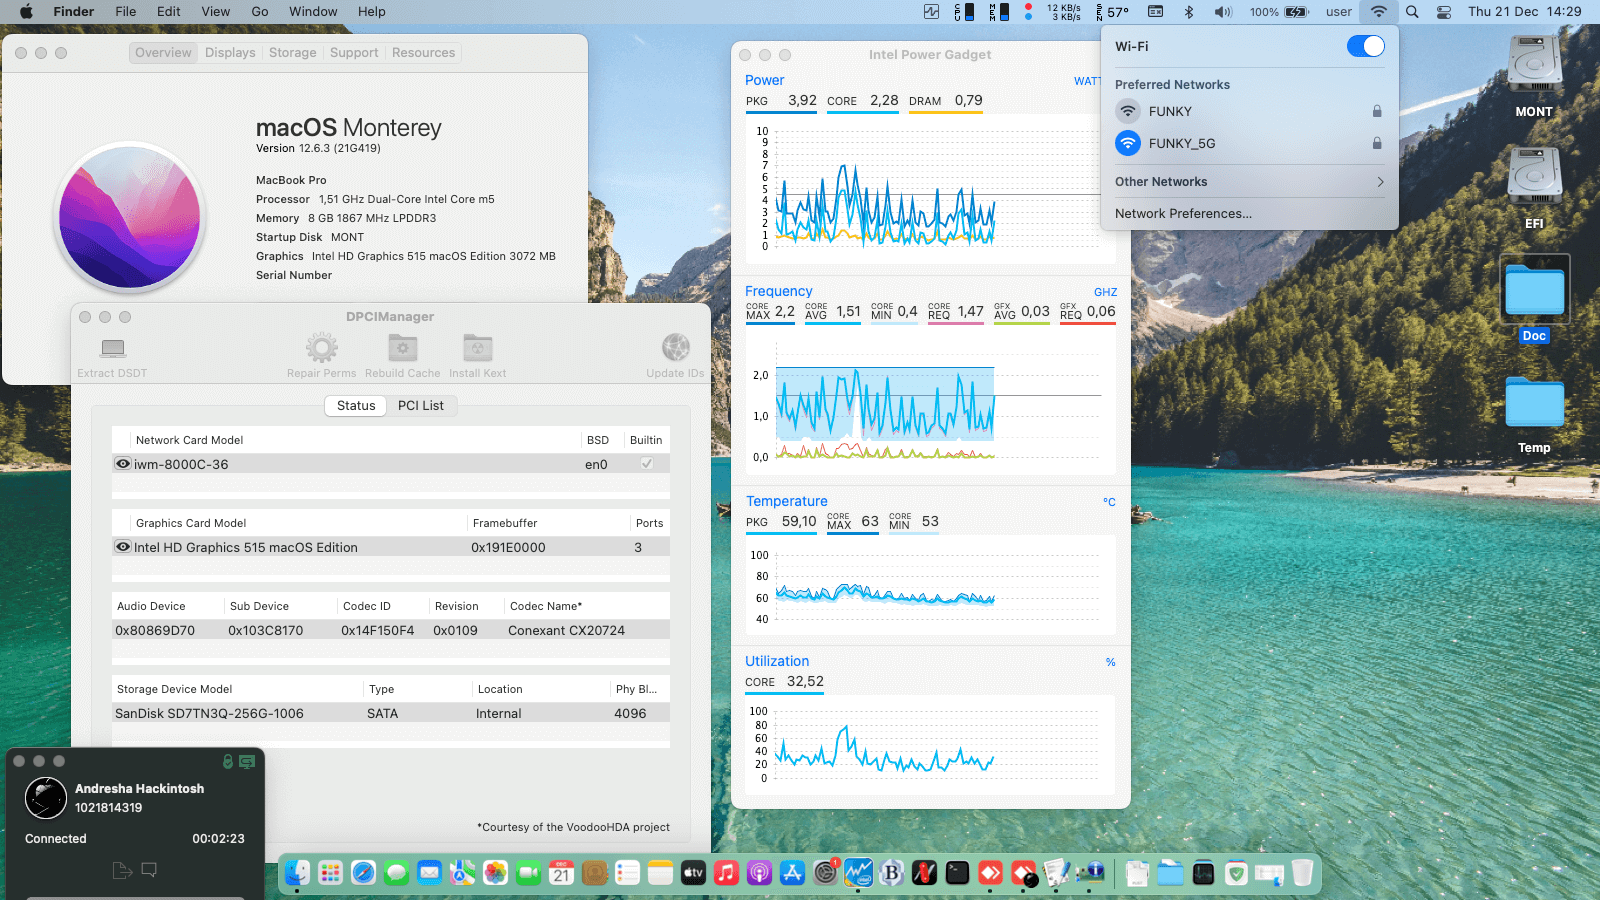
Task: Open Launchpad from the Dock
Action: [x=330, y=872]
